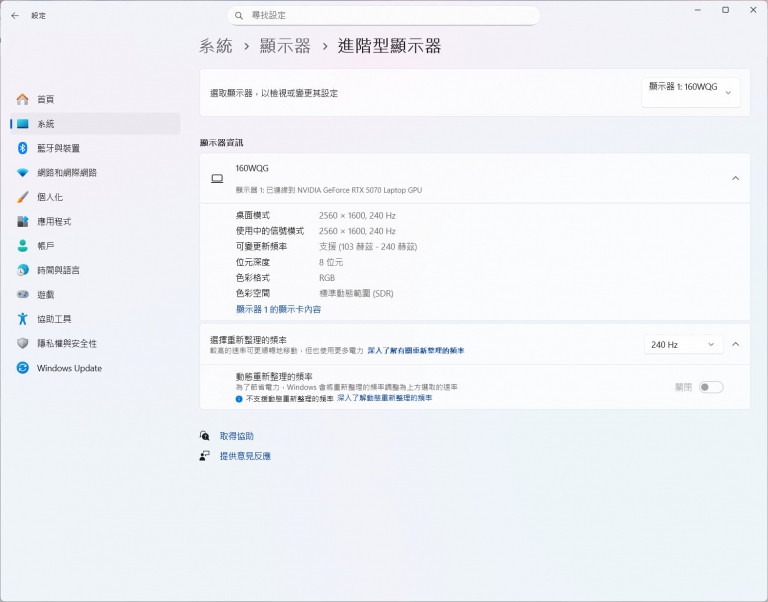Click the 網路和網際網路 Wi-Fi icon
This screenshot has width=768, height=602.
click(22, 173)
